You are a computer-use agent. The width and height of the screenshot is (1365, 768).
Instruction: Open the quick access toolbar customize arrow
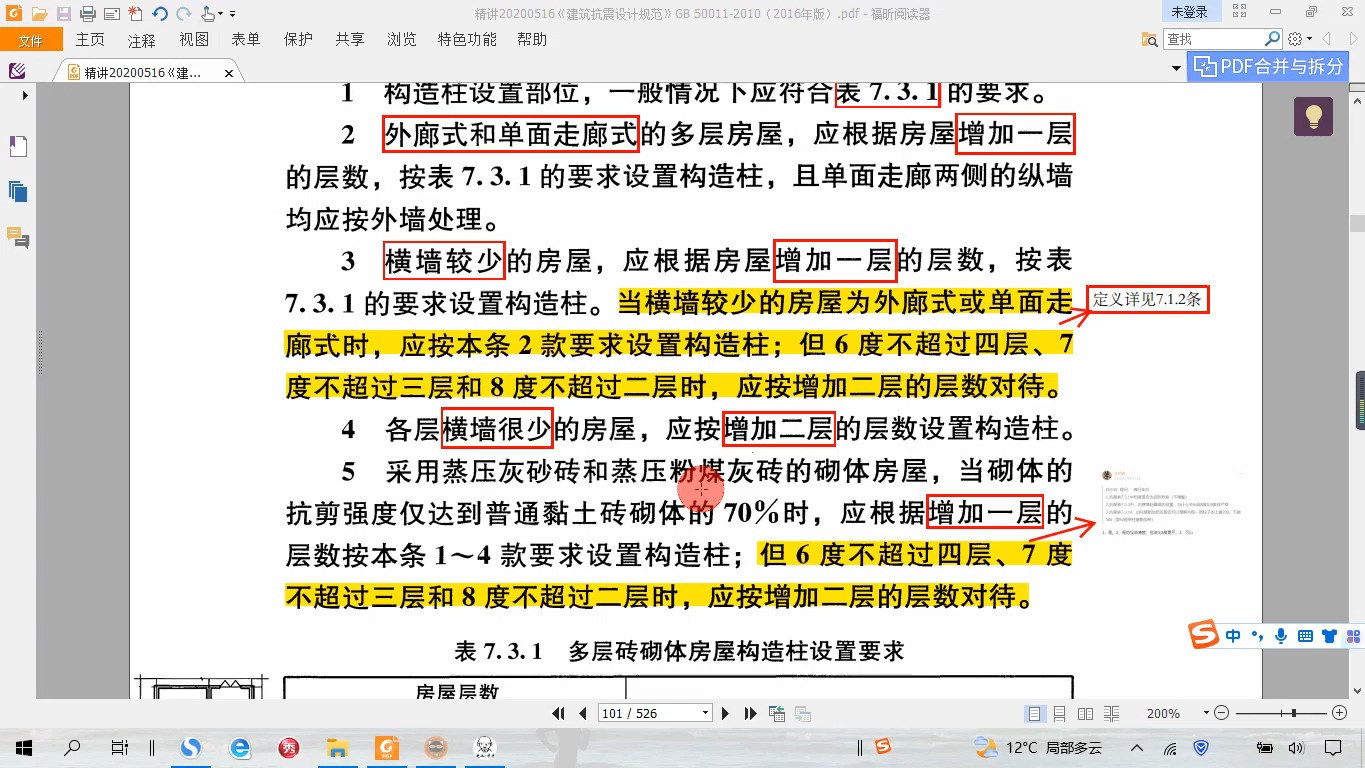point(233,14)
